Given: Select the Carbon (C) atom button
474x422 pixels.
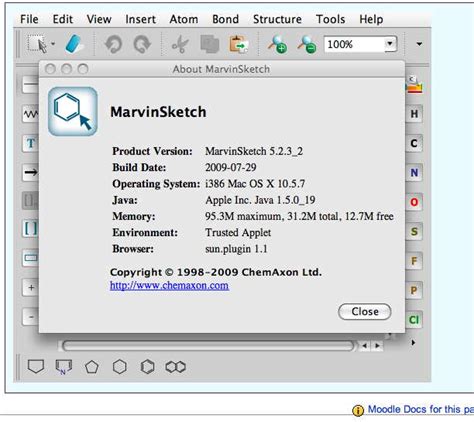Looking at the screenshot, I should coord(414,143).
